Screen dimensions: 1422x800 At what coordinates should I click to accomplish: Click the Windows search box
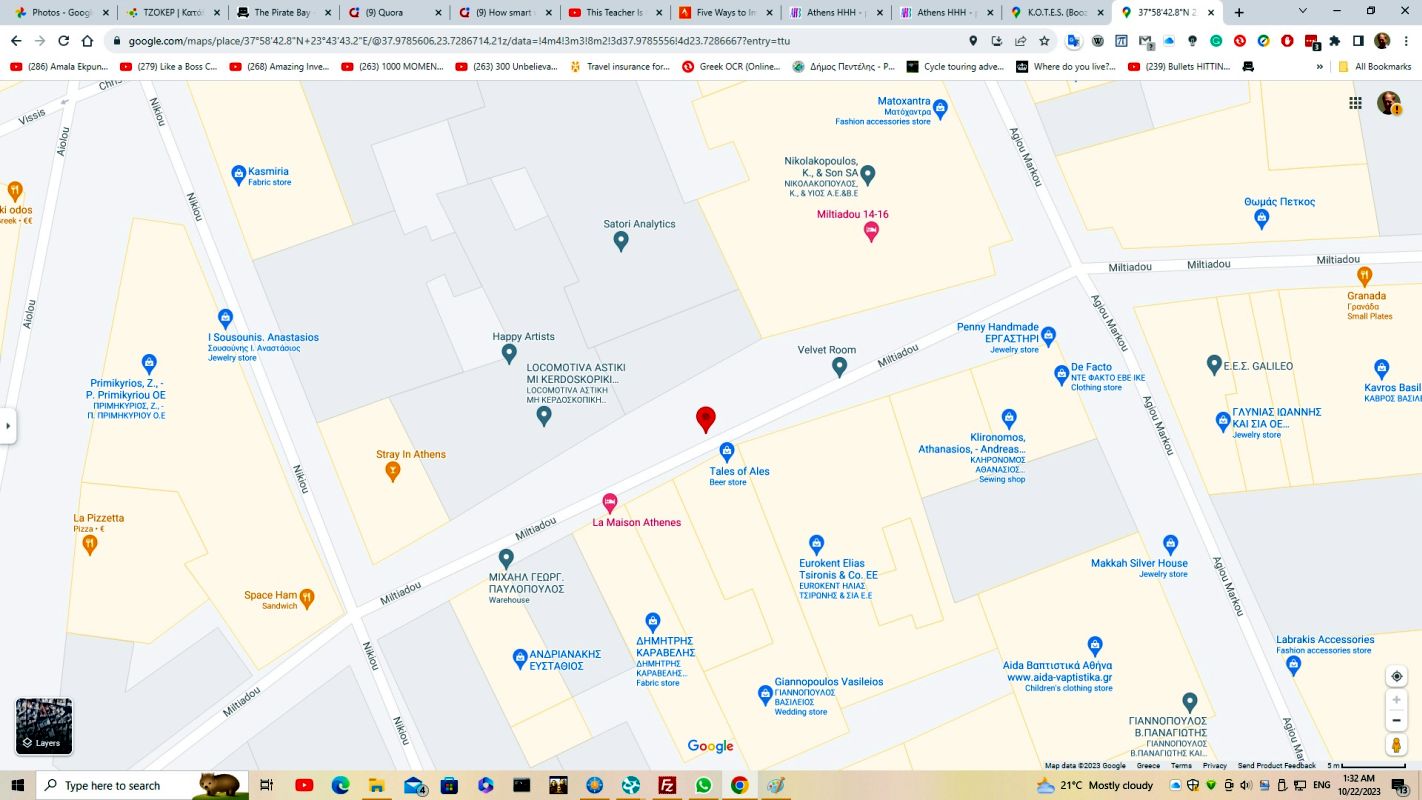[140, 785]
